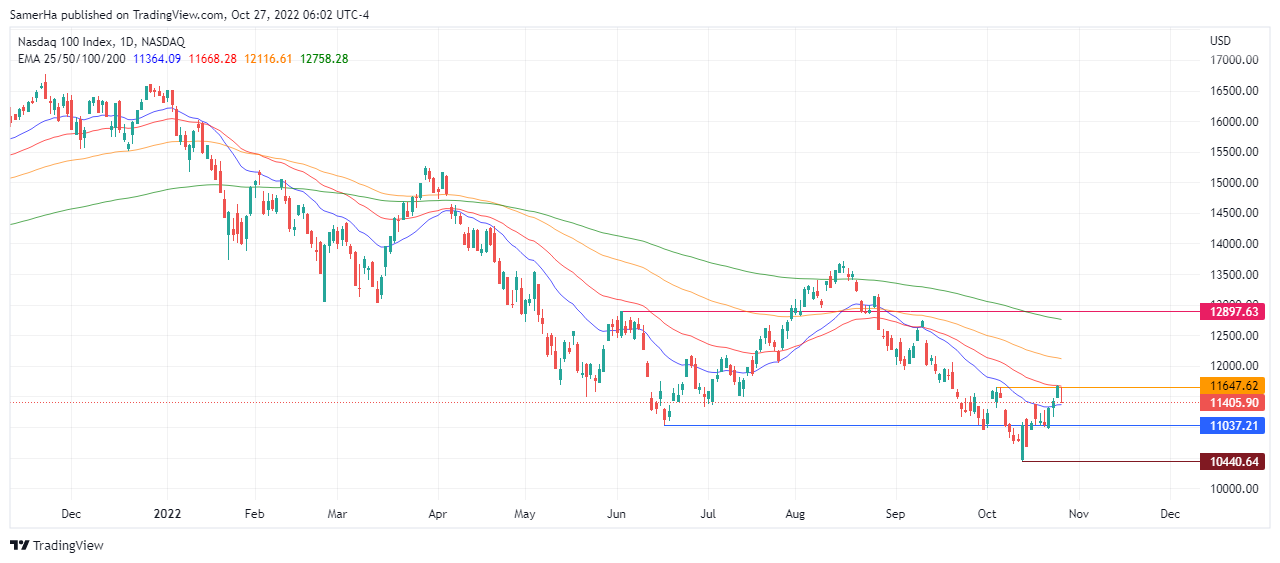Select the Aug label on time axis
The image size is (1280, 563).
coord(795,514)
